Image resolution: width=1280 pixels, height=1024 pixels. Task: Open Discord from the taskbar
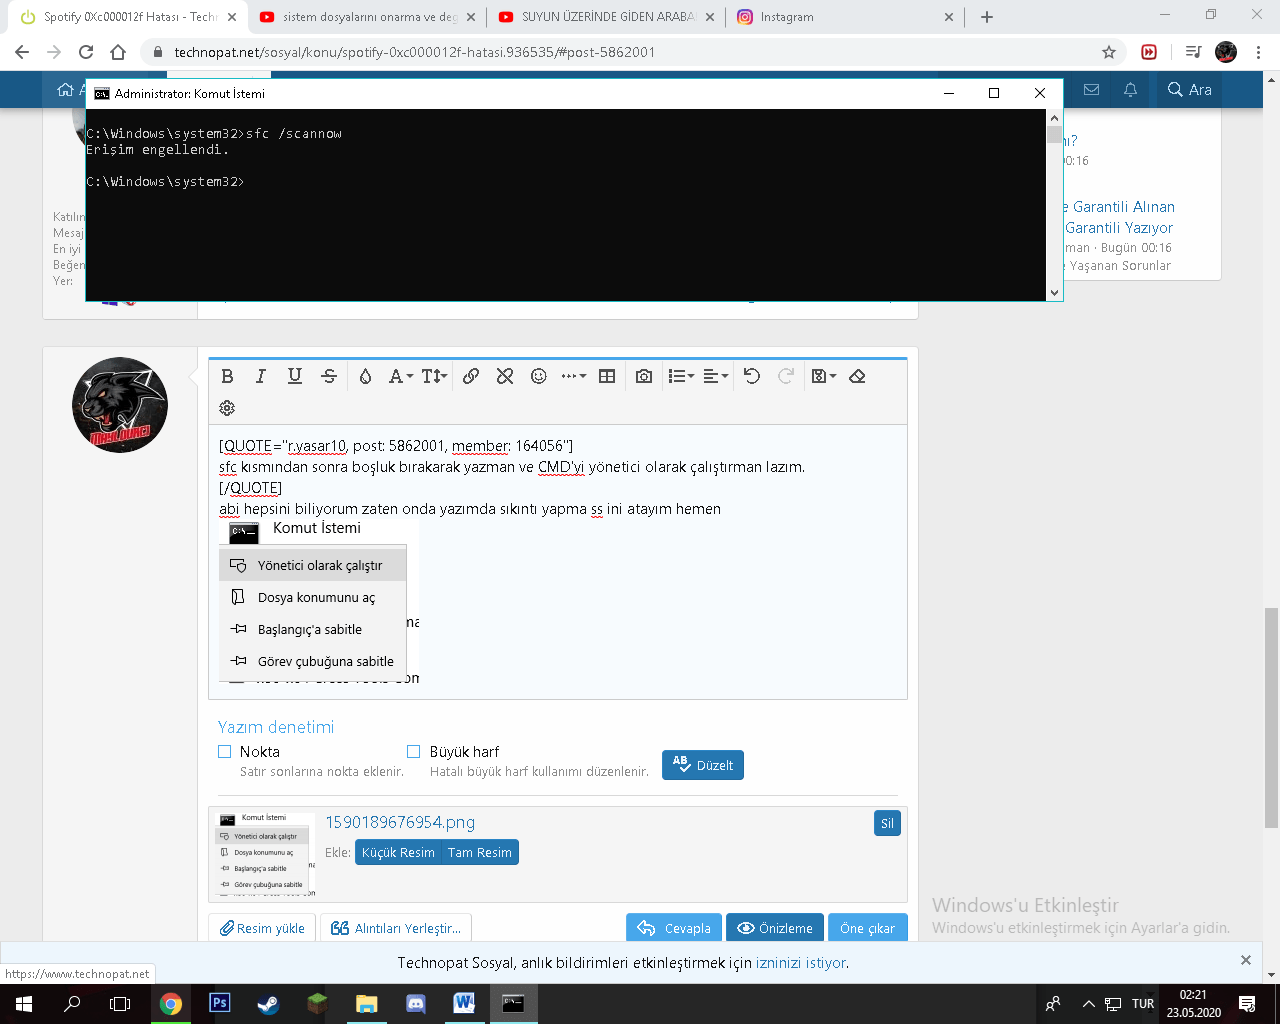[x=415, y=1003]
